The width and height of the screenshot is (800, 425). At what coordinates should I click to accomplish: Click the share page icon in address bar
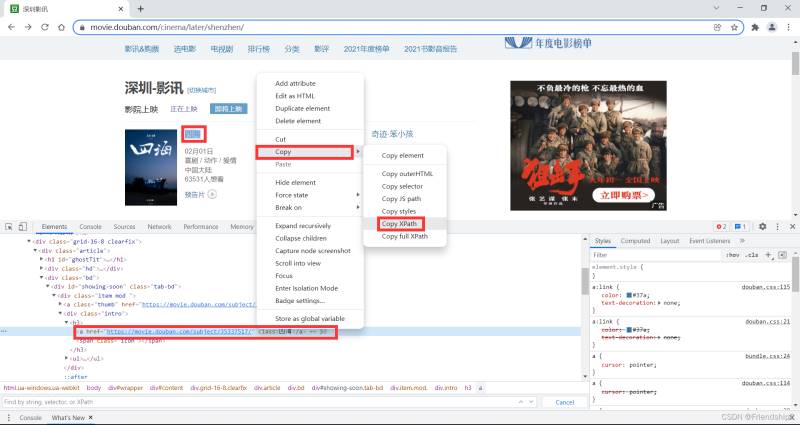coord(718,27)
